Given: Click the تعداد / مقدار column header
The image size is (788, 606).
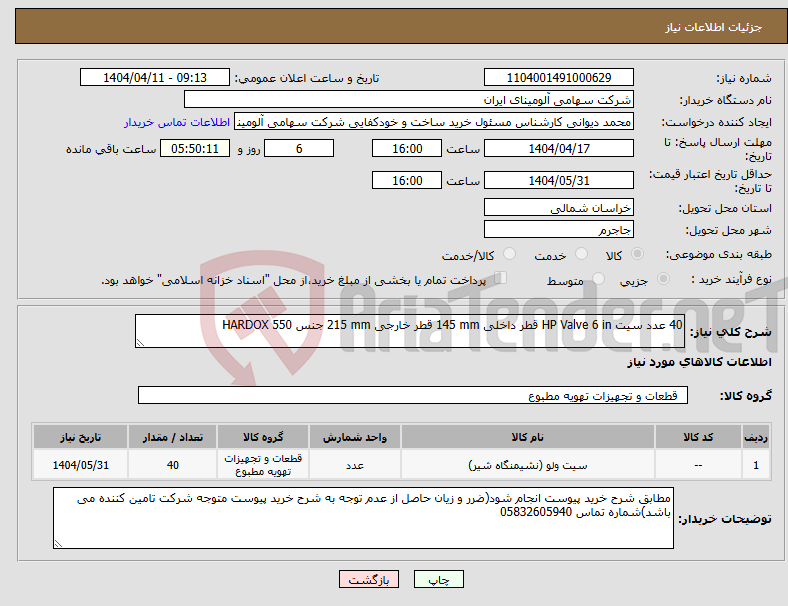Looking at the screenshot, I should pos(172,437).
